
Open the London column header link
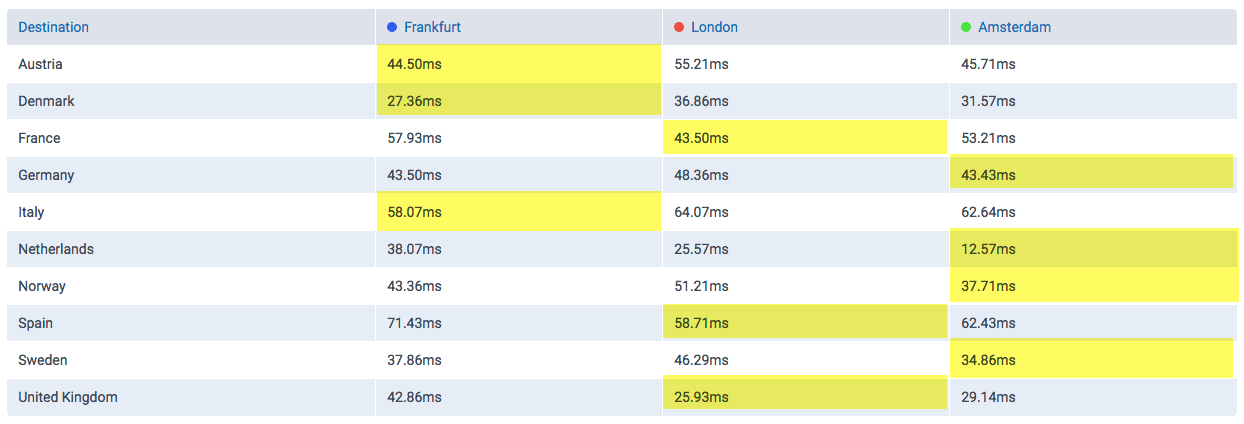pos(714,27)
